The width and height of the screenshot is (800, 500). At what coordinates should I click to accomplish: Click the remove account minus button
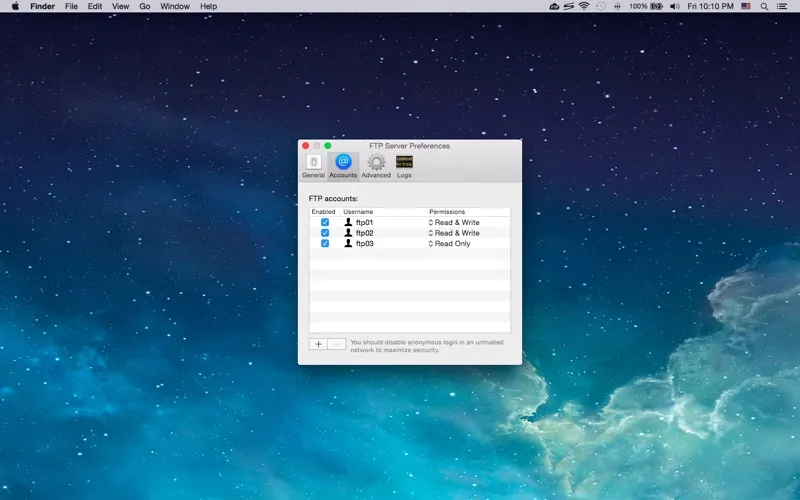337,344
